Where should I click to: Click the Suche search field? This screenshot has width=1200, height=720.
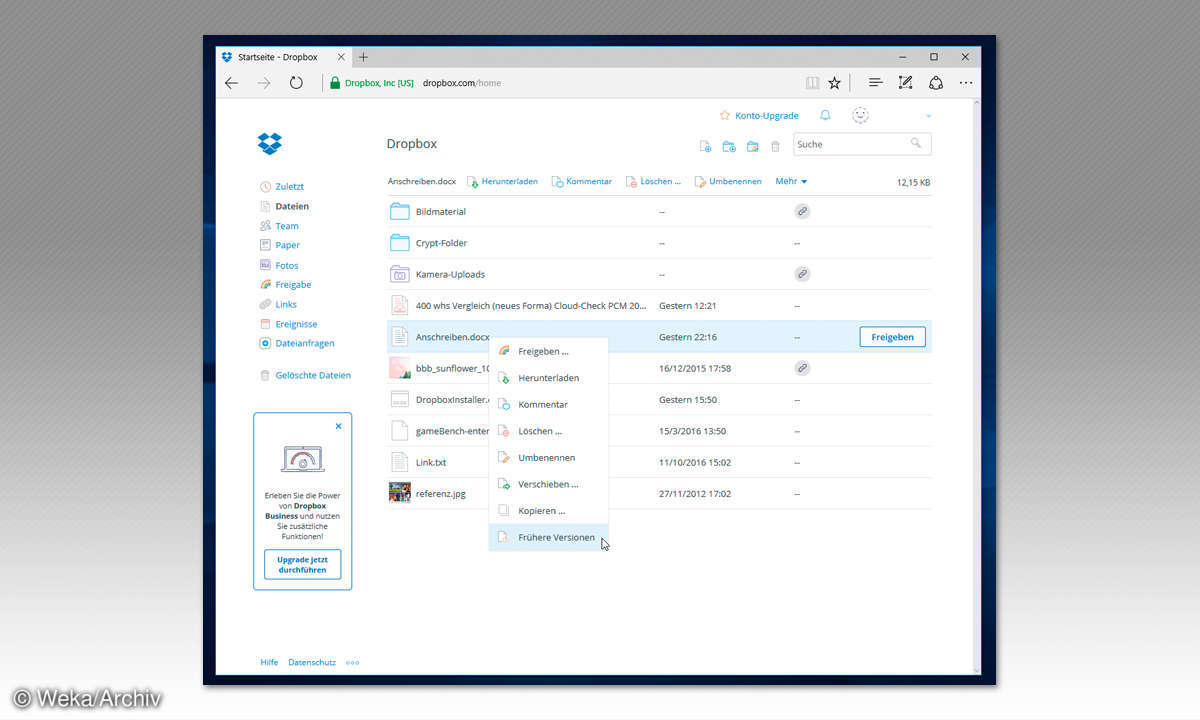coord(862,144)
